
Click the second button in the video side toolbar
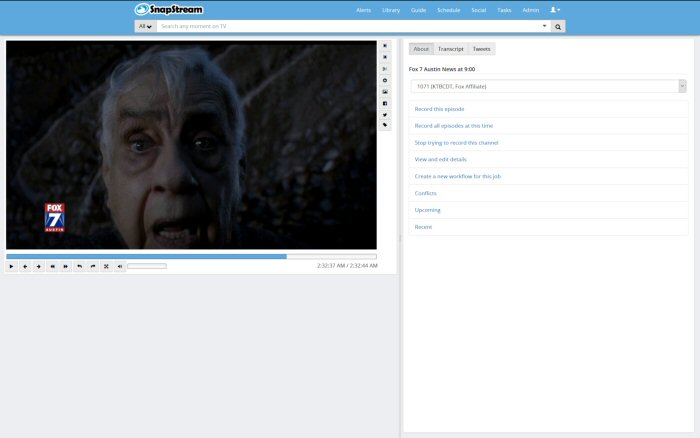pos(385,57)
